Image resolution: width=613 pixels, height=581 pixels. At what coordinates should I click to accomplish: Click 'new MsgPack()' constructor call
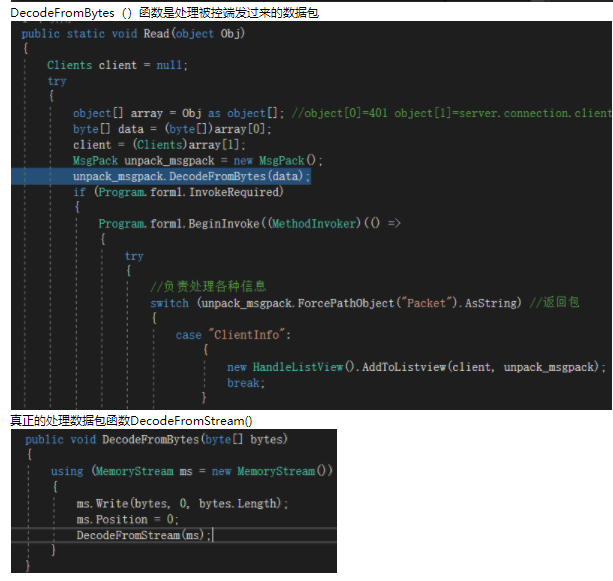tap(285, 160)
